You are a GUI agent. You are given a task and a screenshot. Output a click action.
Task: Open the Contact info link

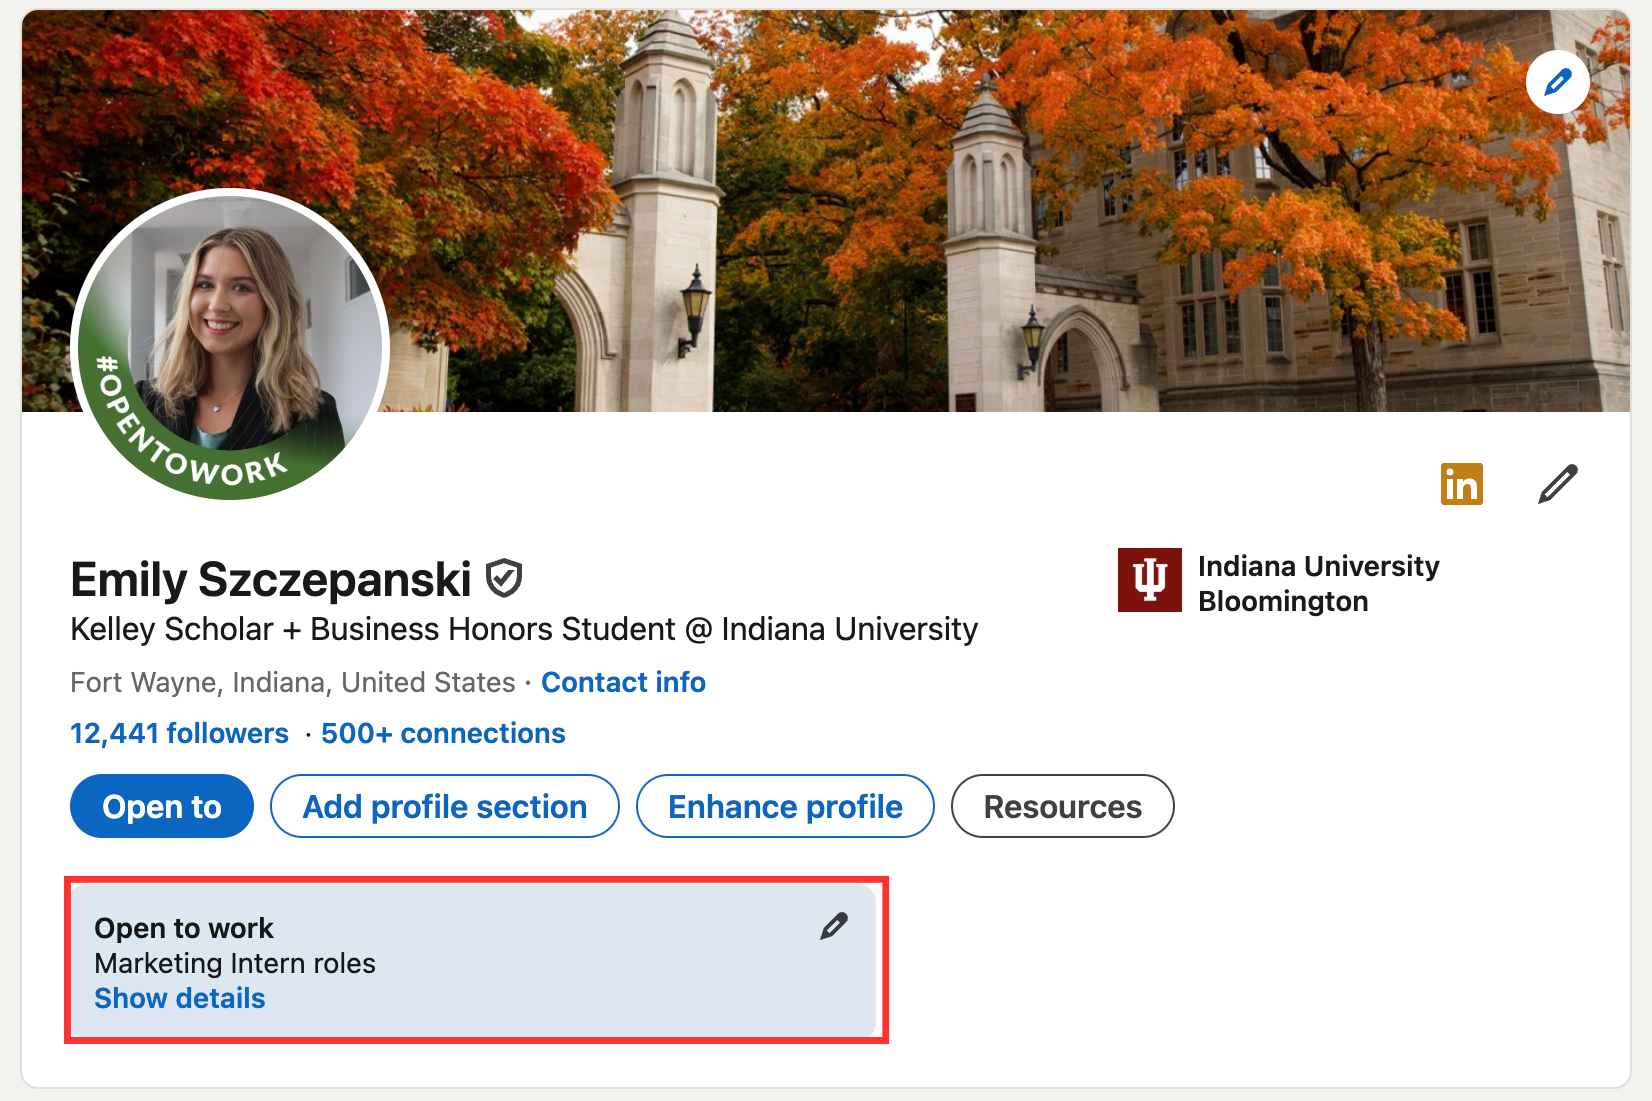(623, 682)
